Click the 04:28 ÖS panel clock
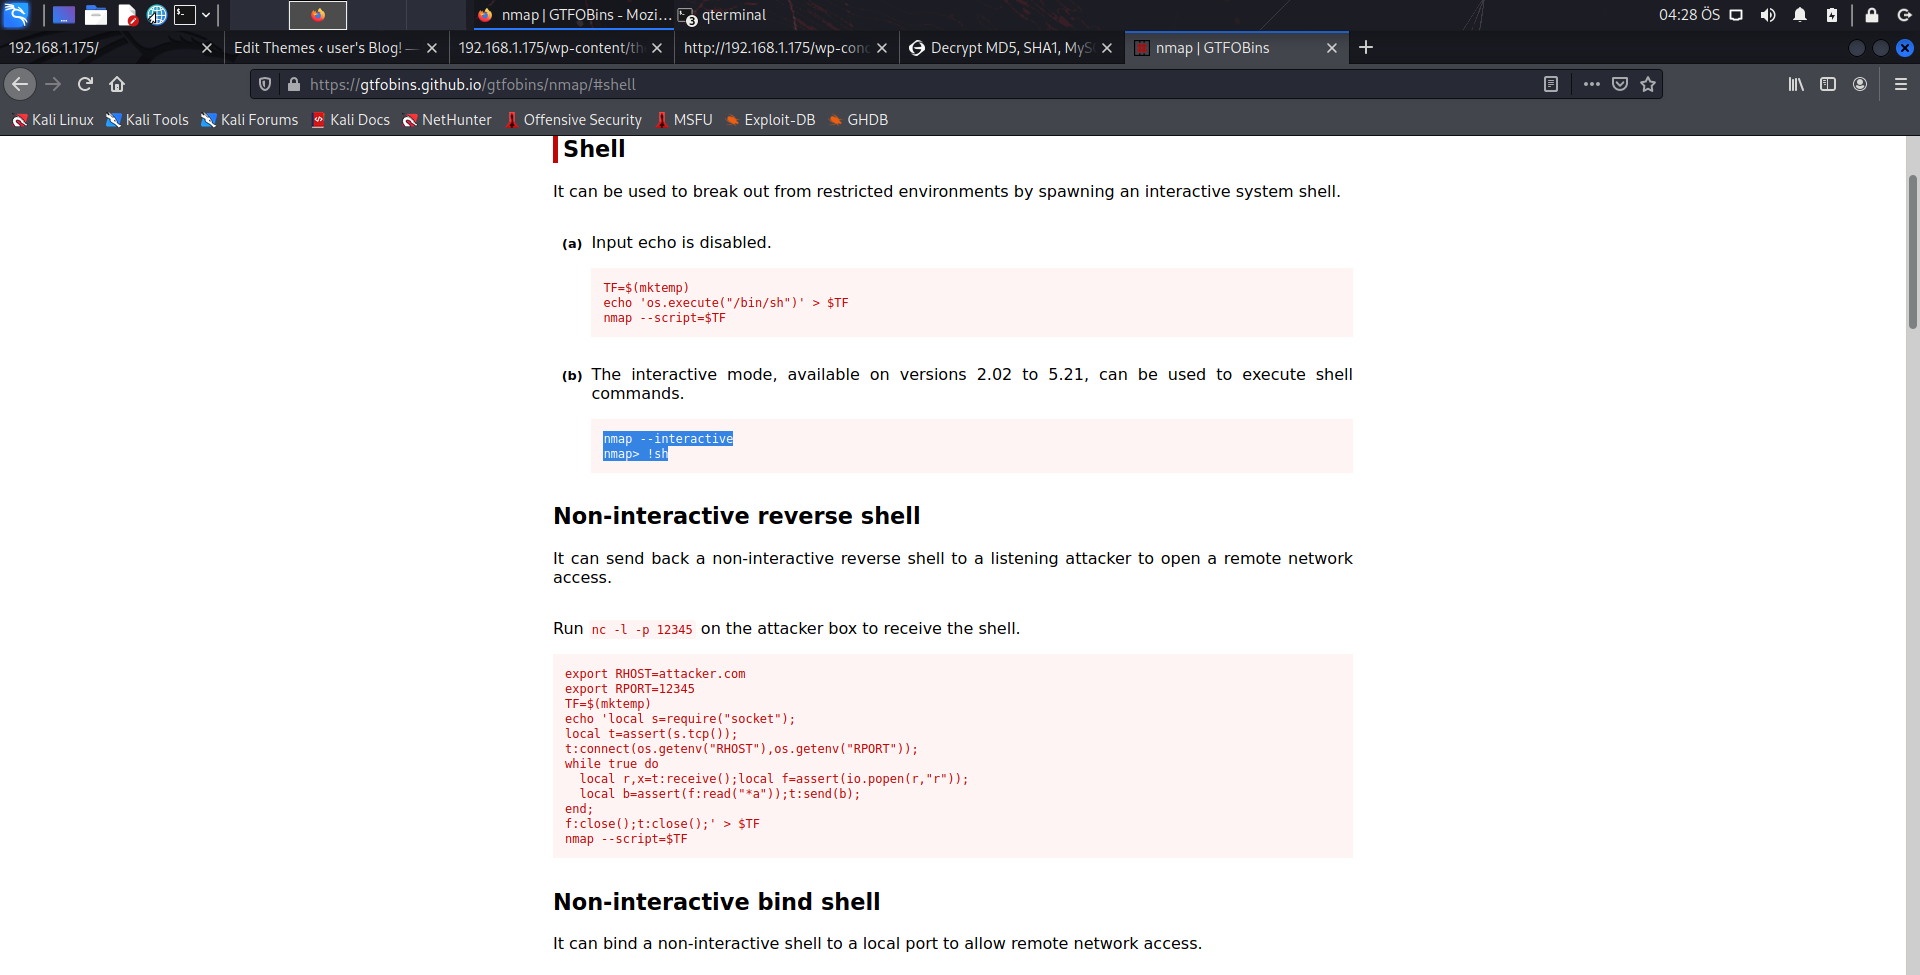This screenshot has height=975, width=1920. 1689,15
